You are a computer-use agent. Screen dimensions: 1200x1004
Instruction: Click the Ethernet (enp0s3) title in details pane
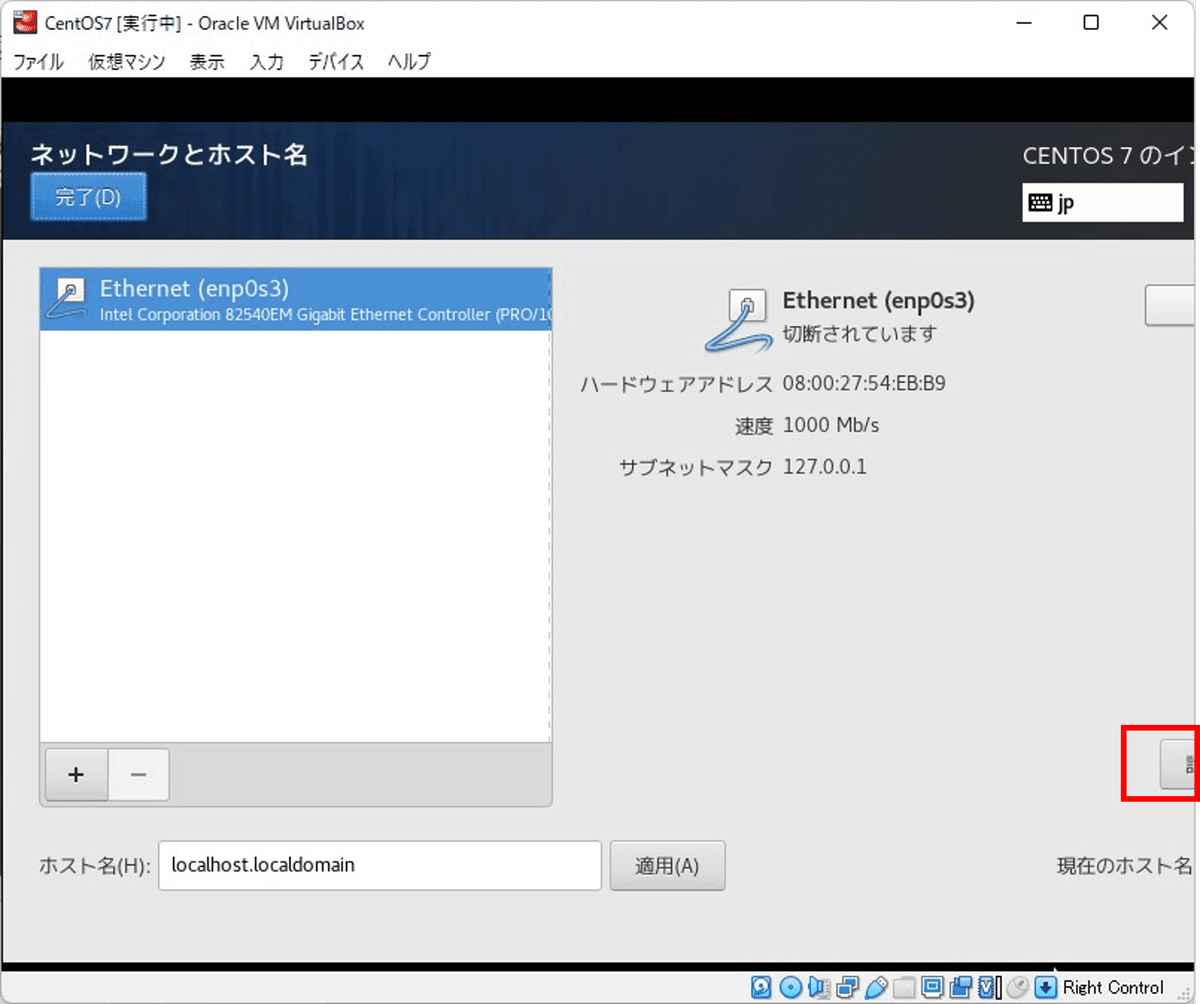pyautogui.click(x=879, y=300)
